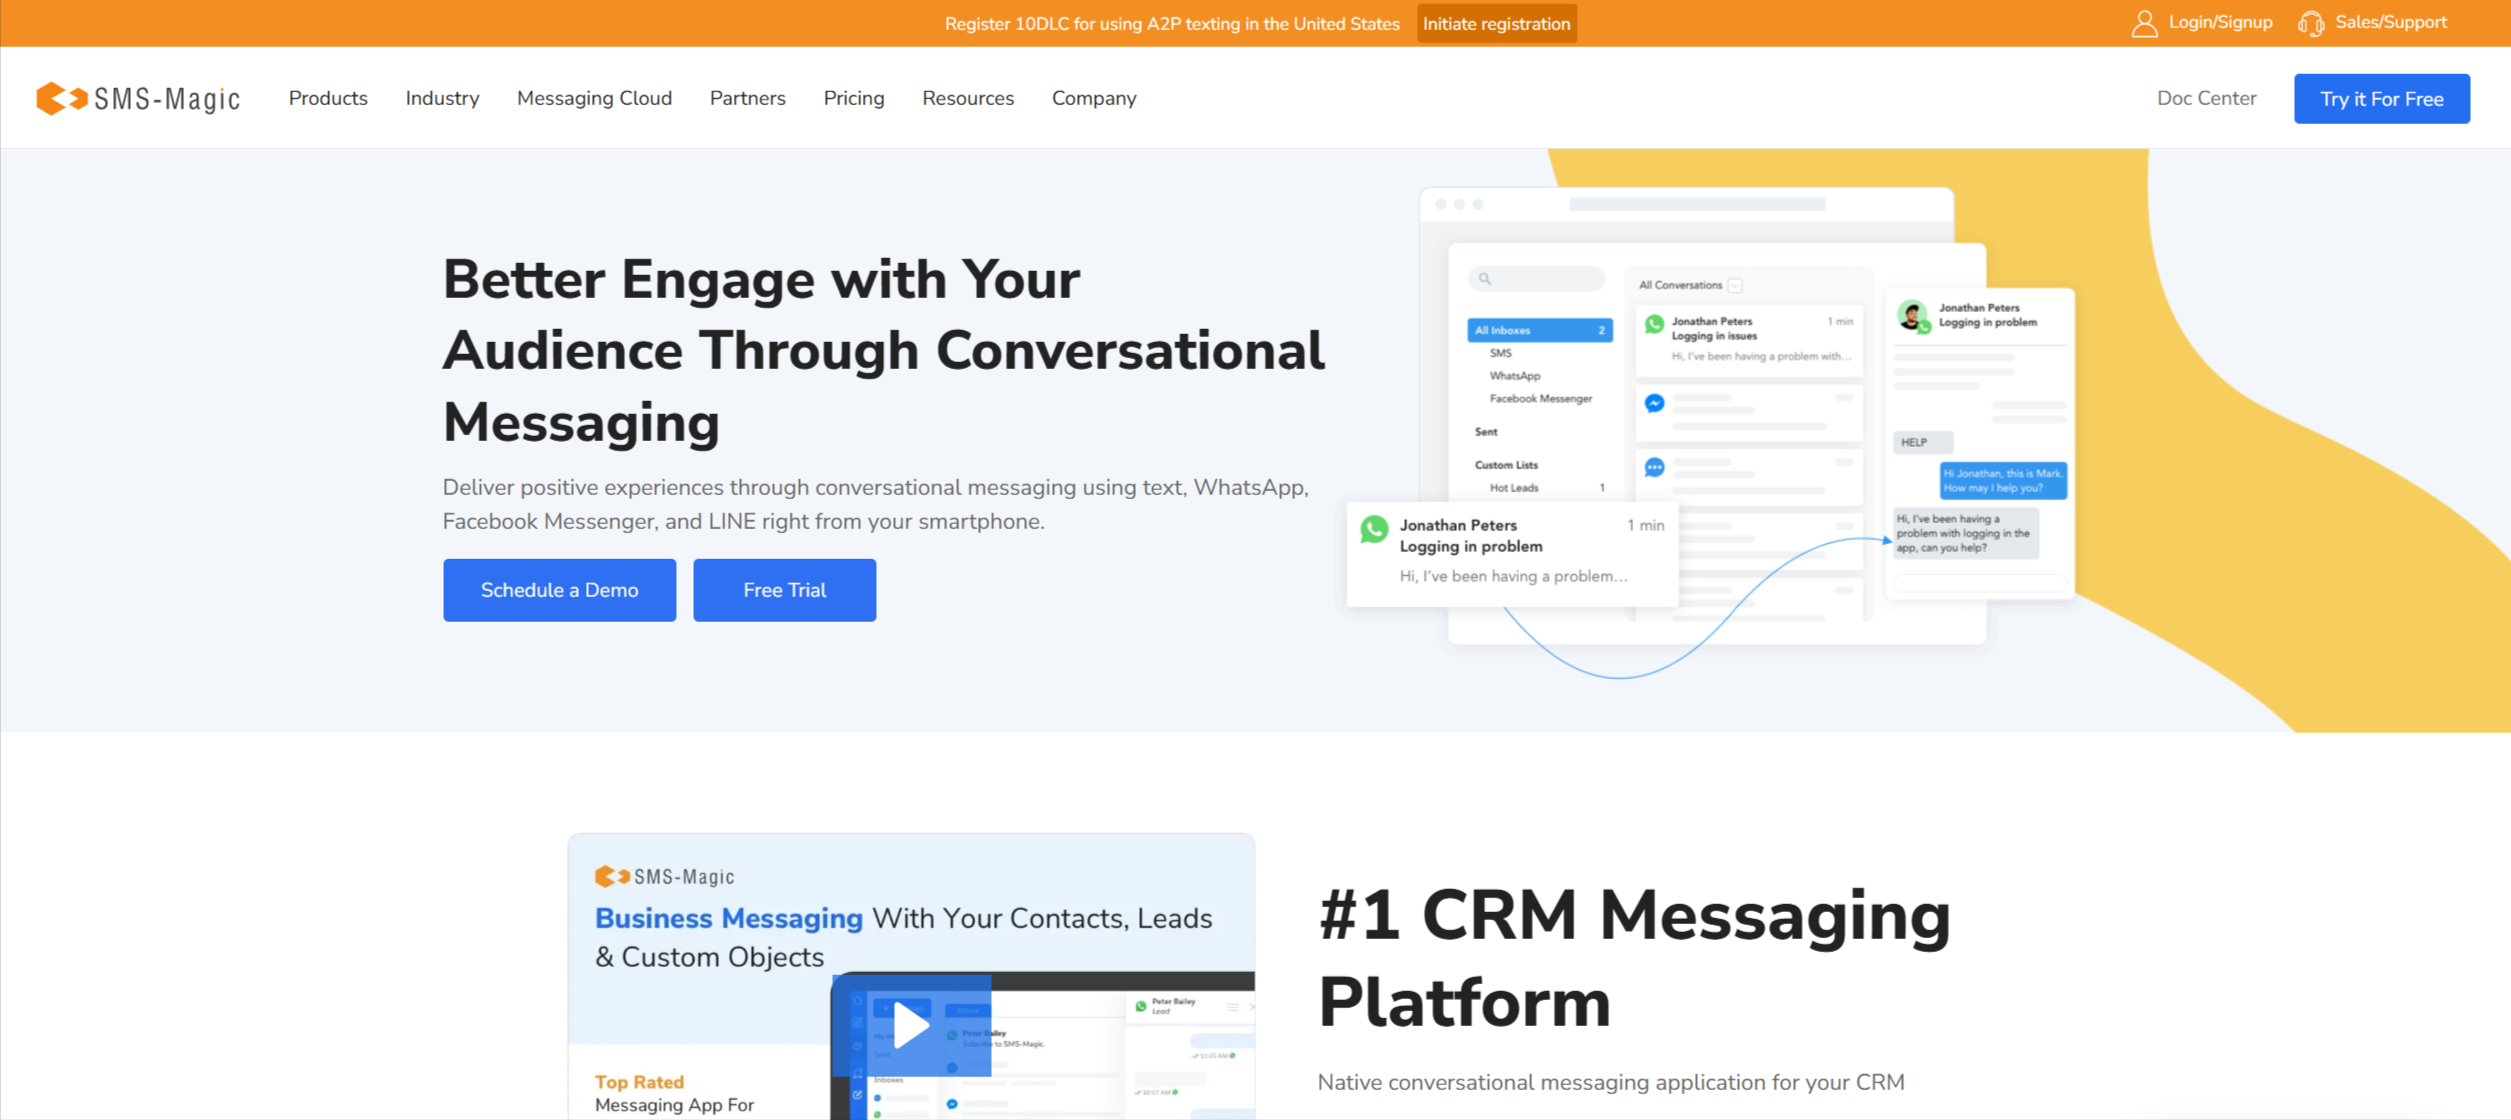Click WhatsApp icon on Jonathan Peters card
This screenshot has height=1120, width=2511.
(1374, 529)
